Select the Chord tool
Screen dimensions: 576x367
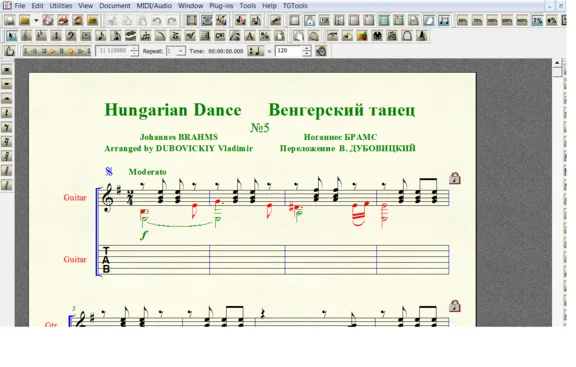(x=220, y=36)
